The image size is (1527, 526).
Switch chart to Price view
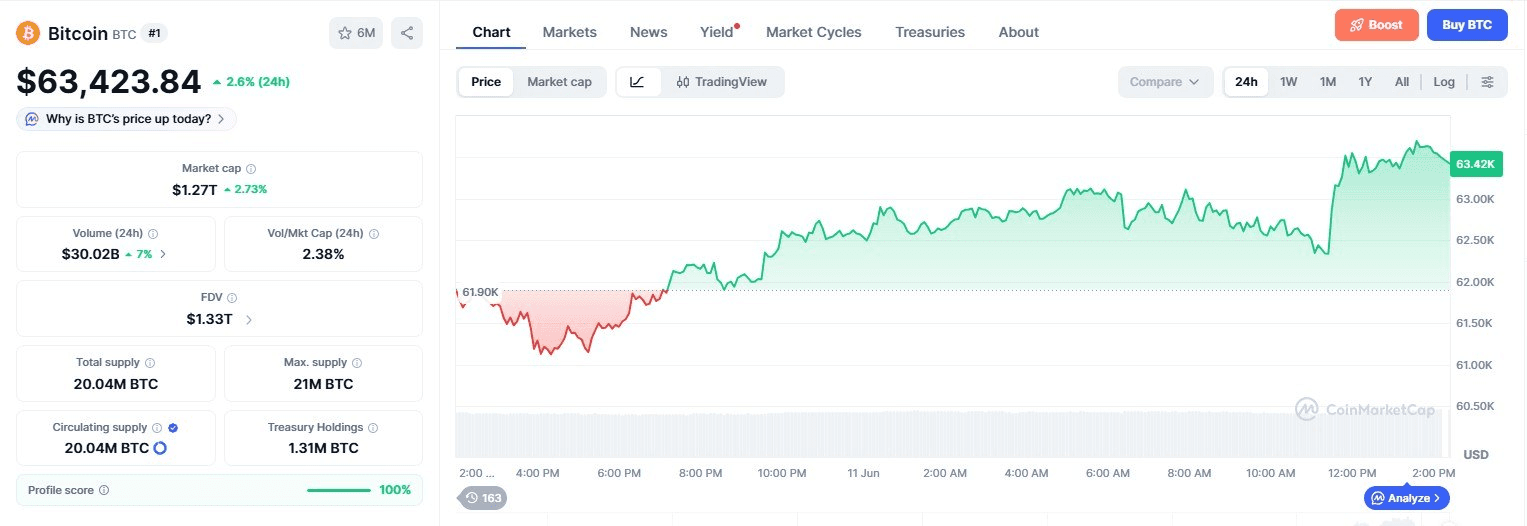tap(486, 82)
